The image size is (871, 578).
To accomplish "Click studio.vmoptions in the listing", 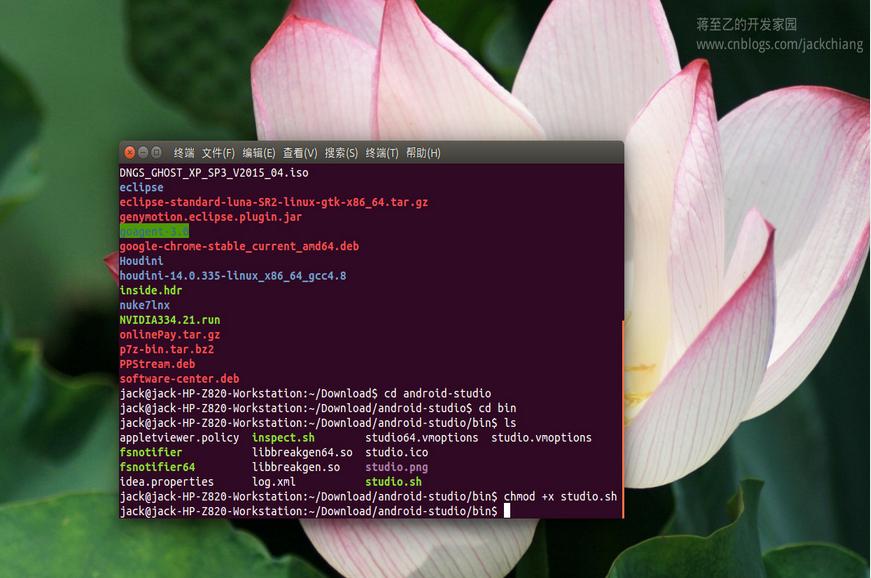I will coord(542,438).
